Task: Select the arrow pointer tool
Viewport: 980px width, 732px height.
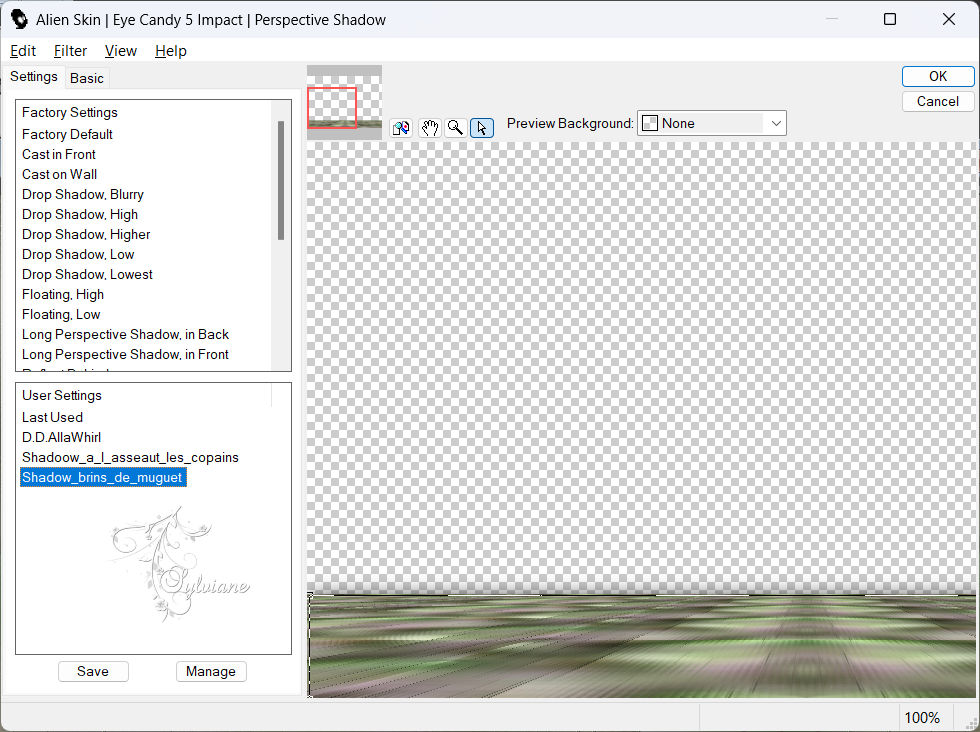Action: click(x=482, y=128)
